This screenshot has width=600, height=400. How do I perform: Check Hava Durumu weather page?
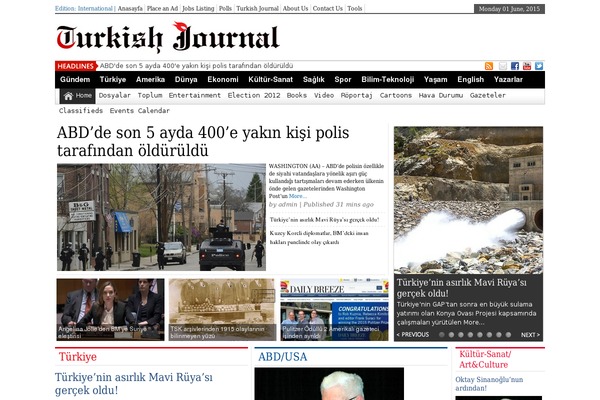(x=441, y=95)
